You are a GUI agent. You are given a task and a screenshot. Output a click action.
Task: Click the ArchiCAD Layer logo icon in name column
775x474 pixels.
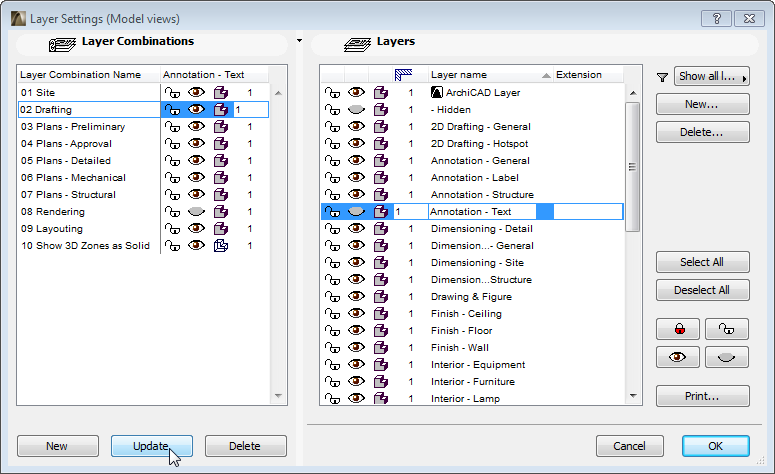pyautogui.click(x=436, y=92)
